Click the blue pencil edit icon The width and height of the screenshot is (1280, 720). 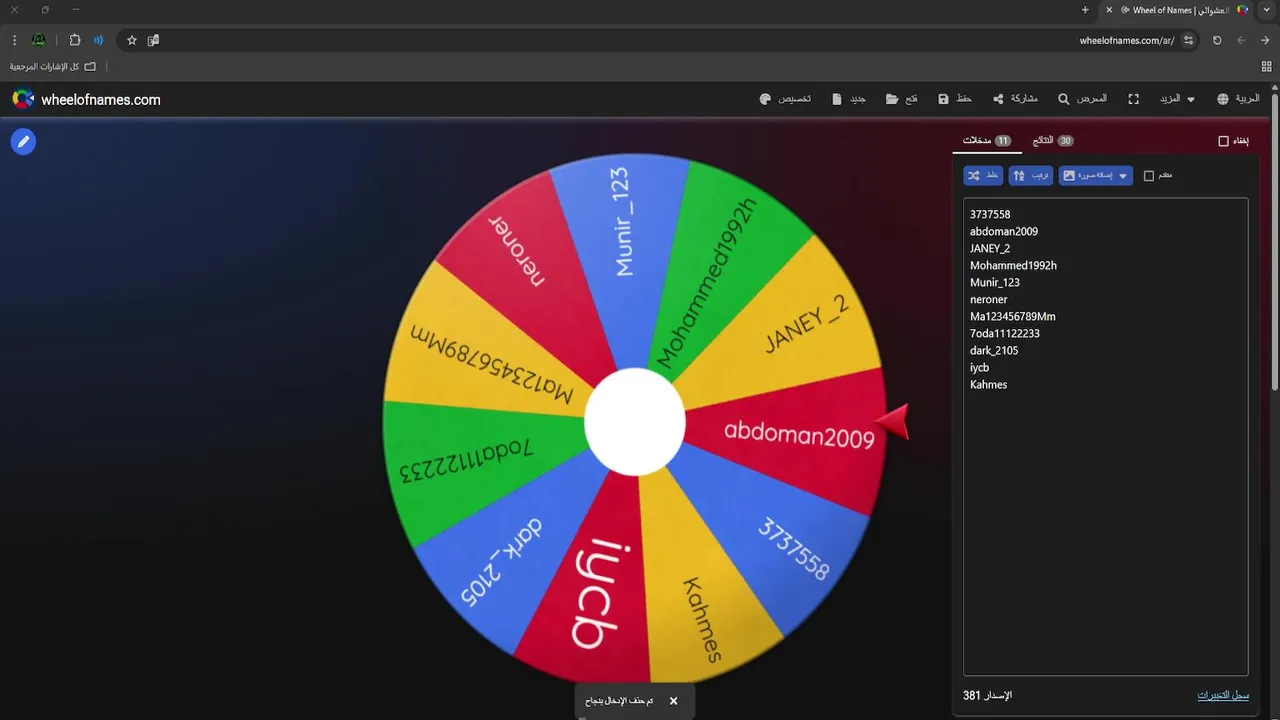click(x=23, y=142)
